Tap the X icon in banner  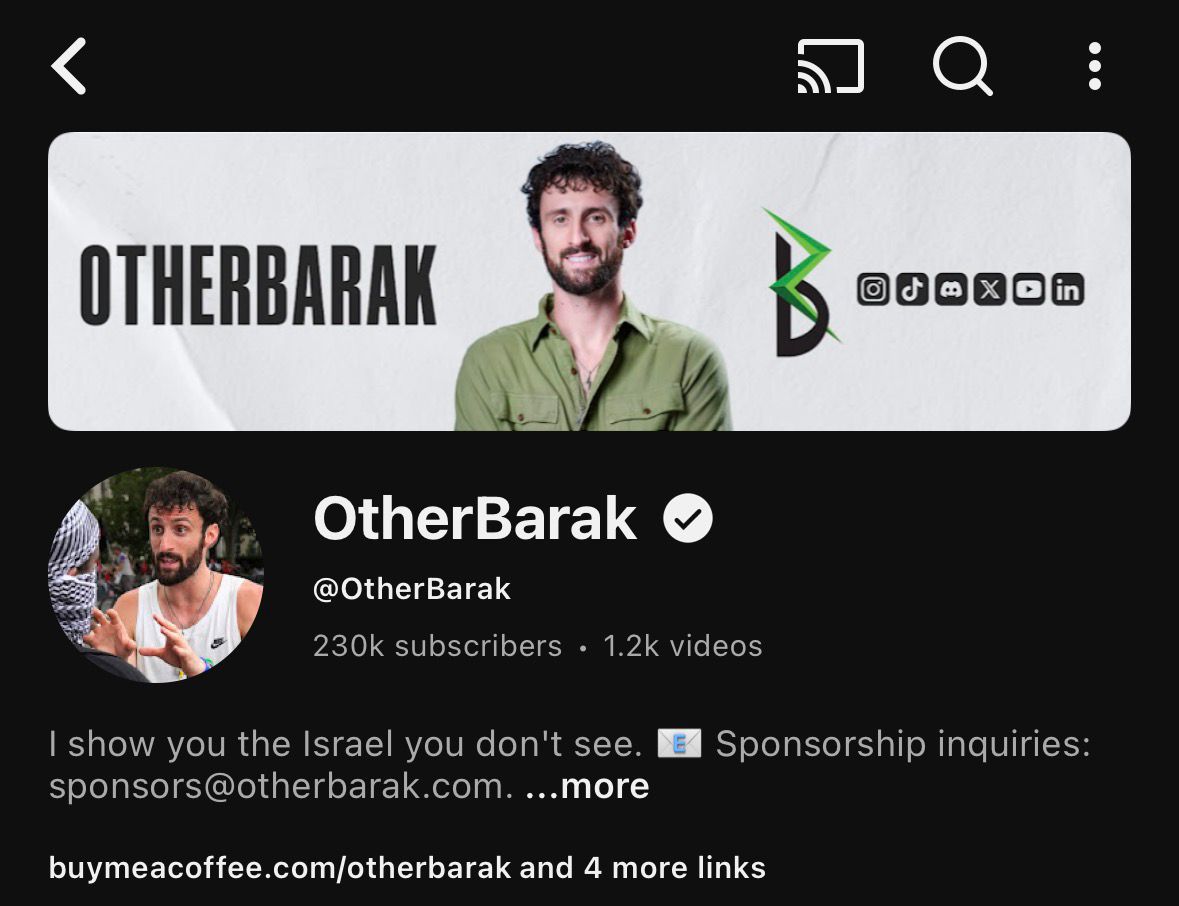pos(990,289)
